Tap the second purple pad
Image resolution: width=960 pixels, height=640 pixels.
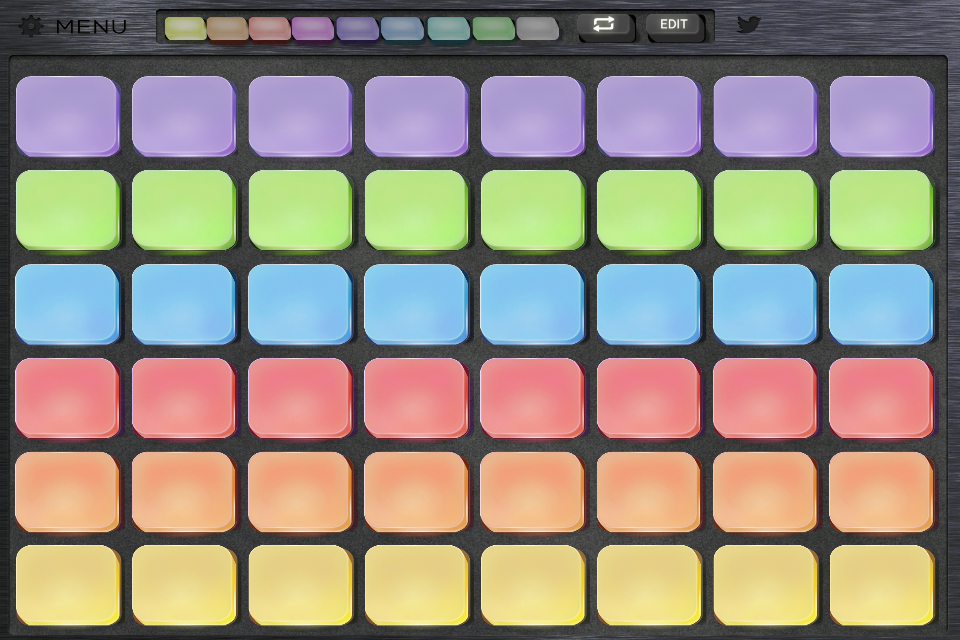[184, 116]
